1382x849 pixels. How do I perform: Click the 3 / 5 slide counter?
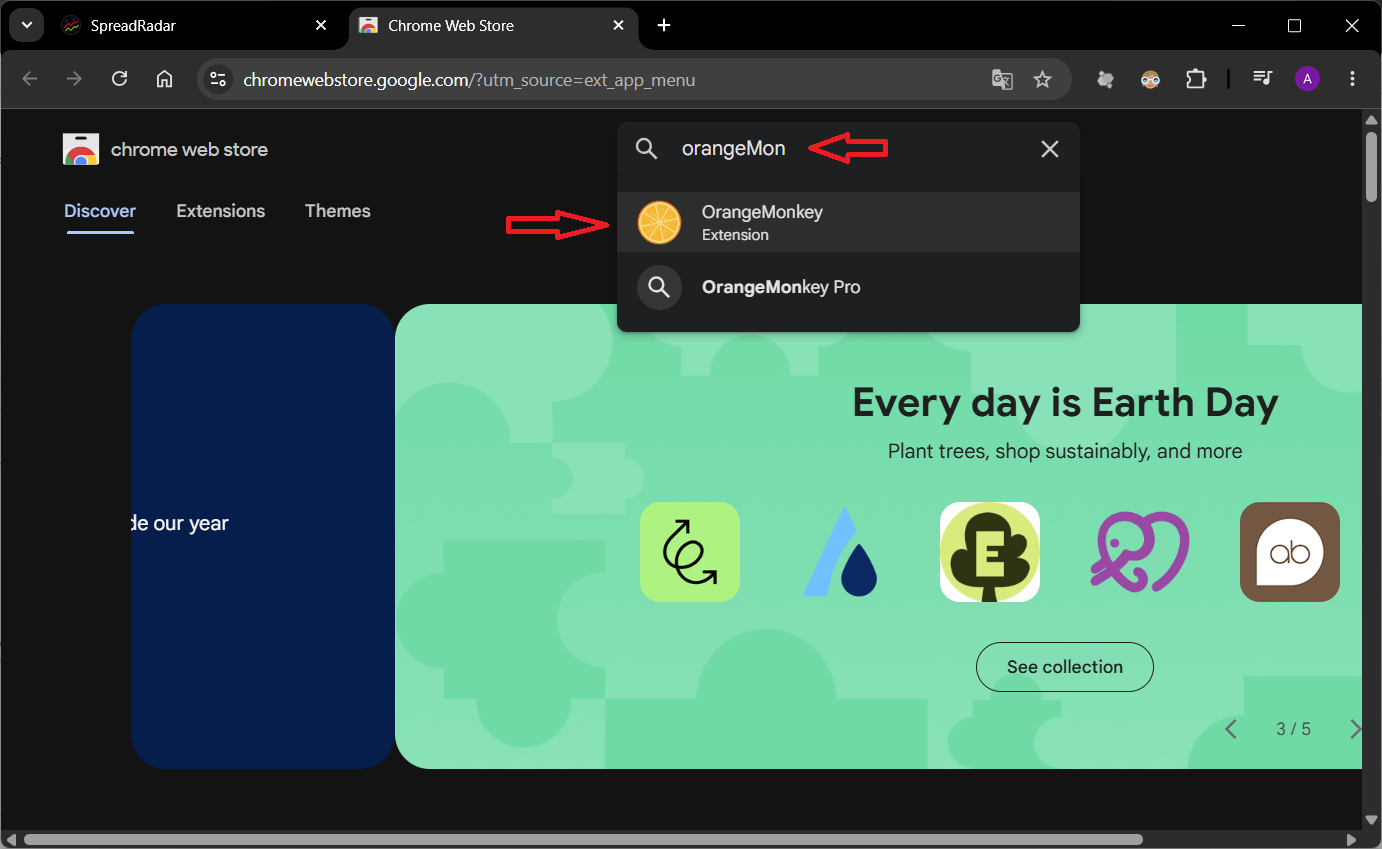(1293, 729)
